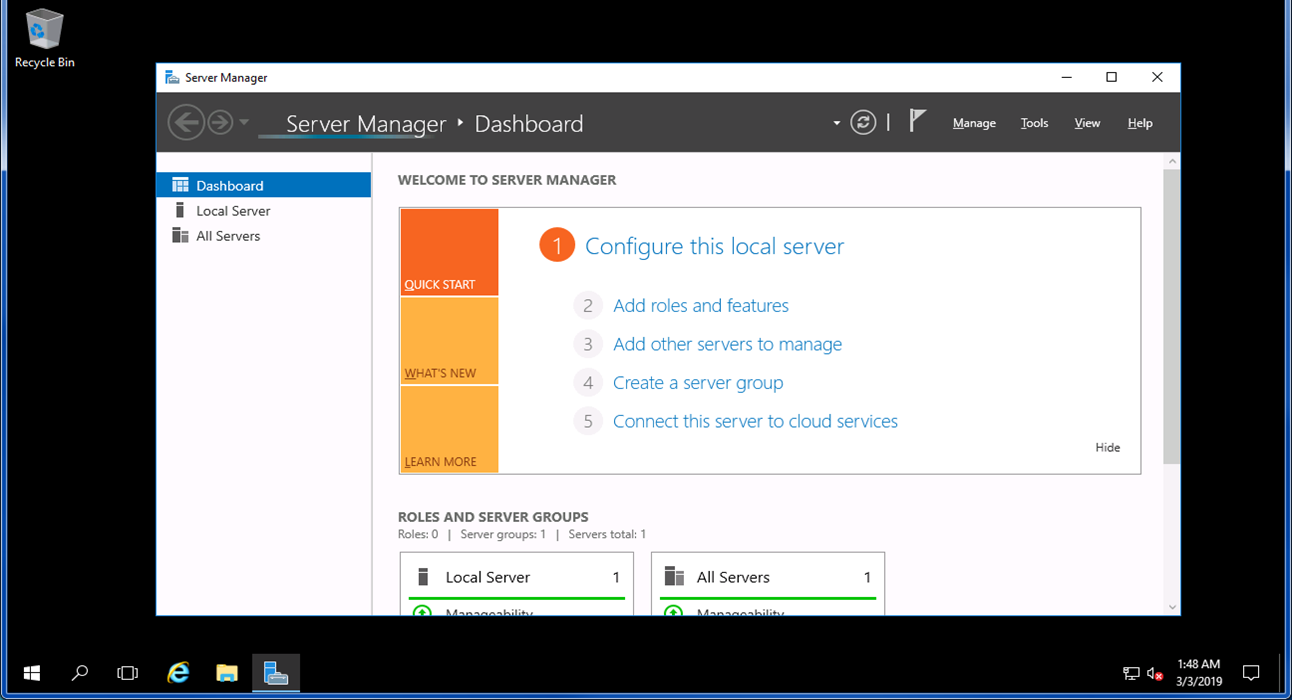Select Create a server group
The width and height of the screenshot is (1292, 700).
(x=698, y=382)
